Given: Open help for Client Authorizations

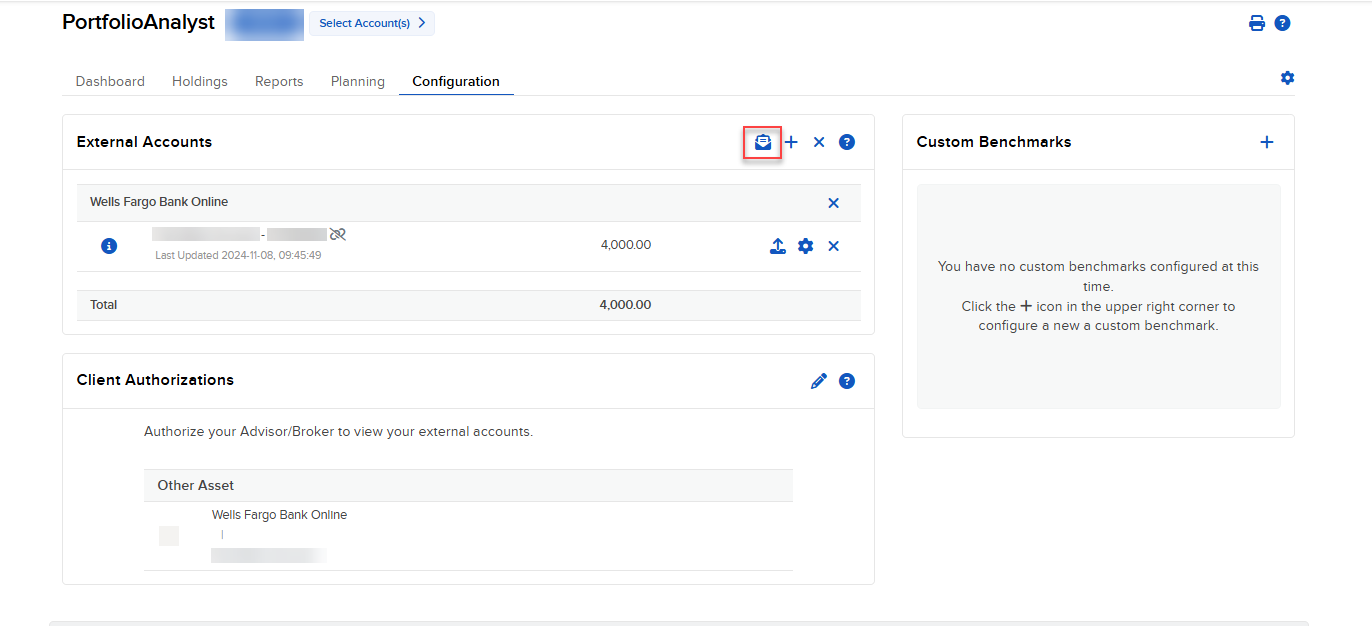Looking at the screenshot, I should point(847,381).
